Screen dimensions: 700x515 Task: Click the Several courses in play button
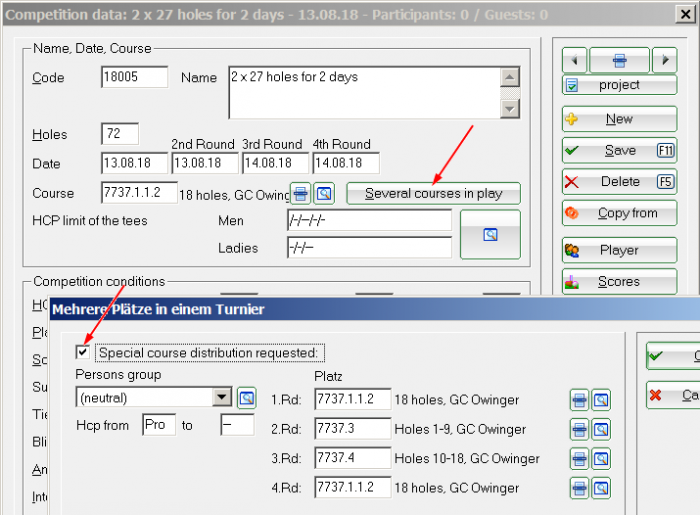click(433, 194)
